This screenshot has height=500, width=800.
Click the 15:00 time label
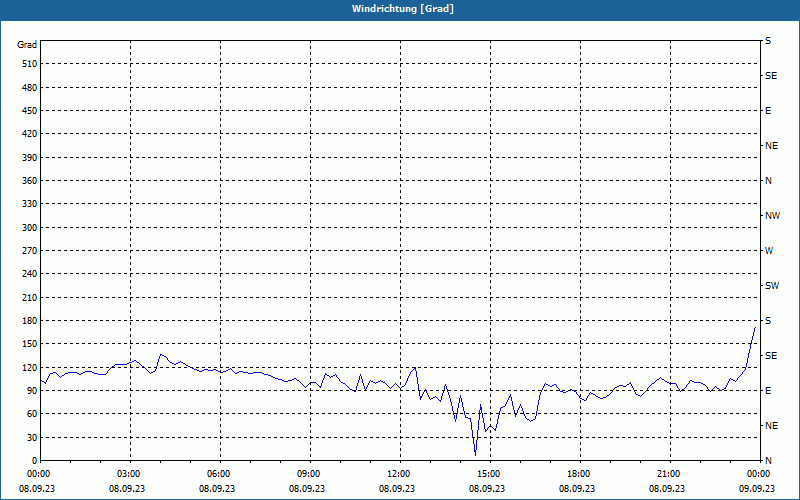click(487, 474)
